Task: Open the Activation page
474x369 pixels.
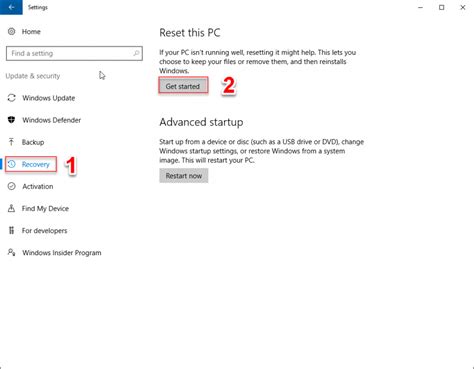Action: pyautogui.click(x=38, y=186)
